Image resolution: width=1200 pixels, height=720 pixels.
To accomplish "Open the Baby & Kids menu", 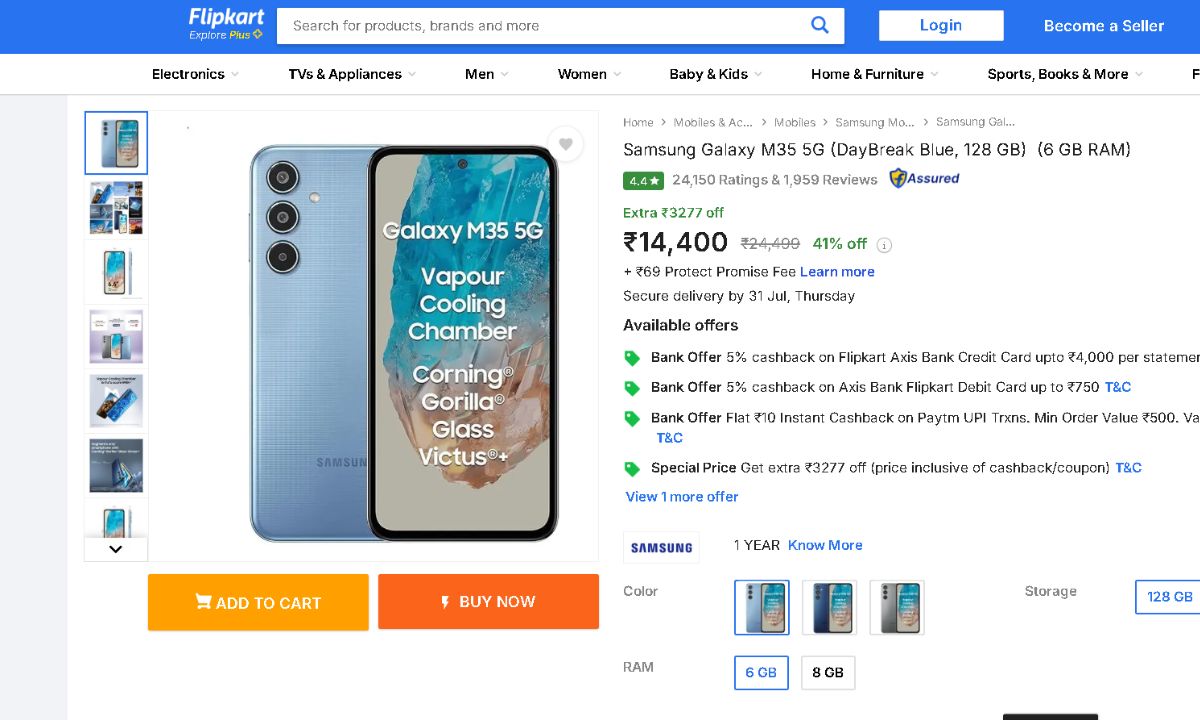I will [x=715, y=74].
